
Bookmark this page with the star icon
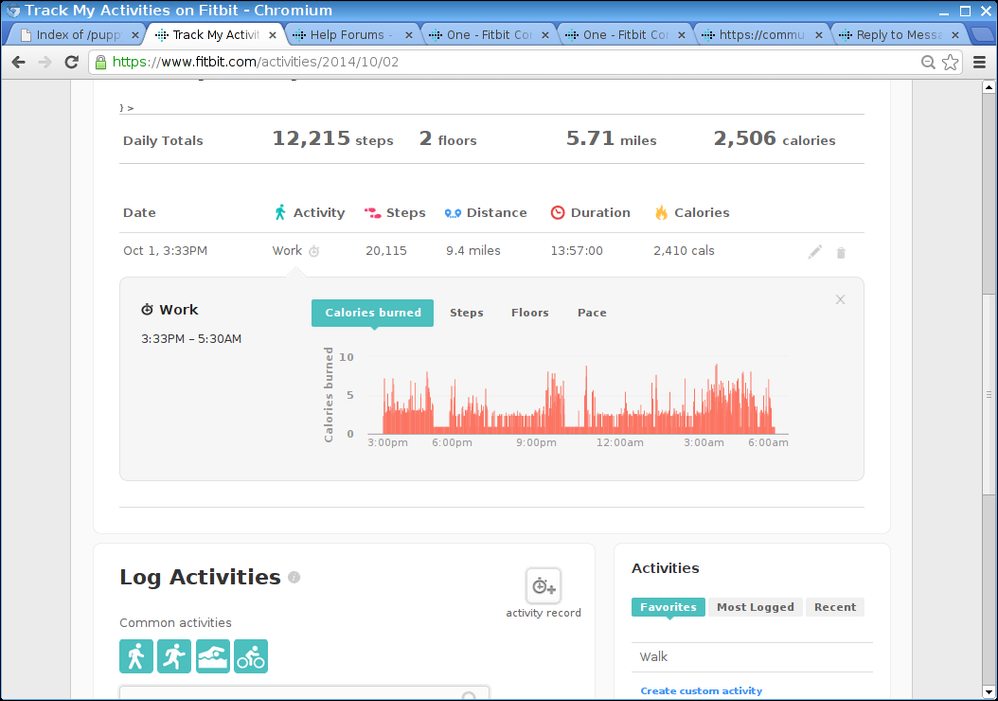[x=950, y=62]
